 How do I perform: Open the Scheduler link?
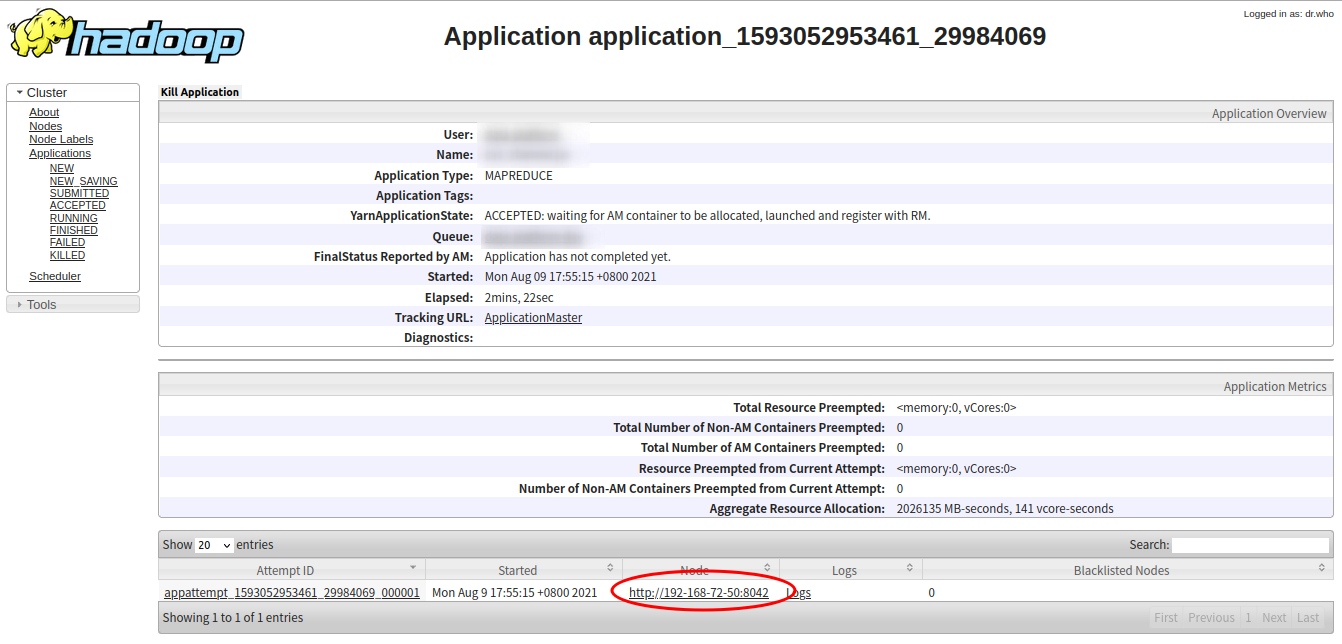tap(55, 276)
